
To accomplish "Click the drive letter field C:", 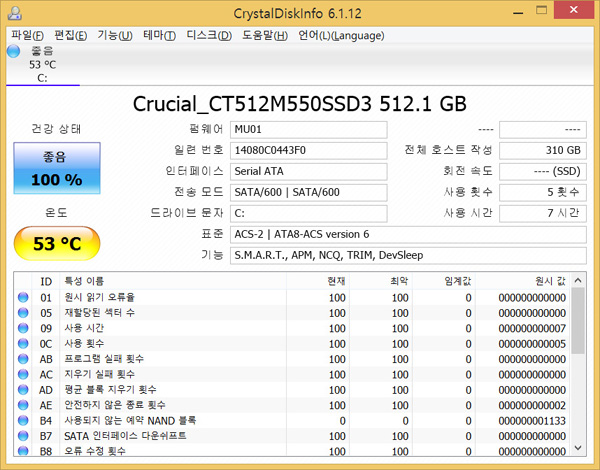I will [308, 213].
